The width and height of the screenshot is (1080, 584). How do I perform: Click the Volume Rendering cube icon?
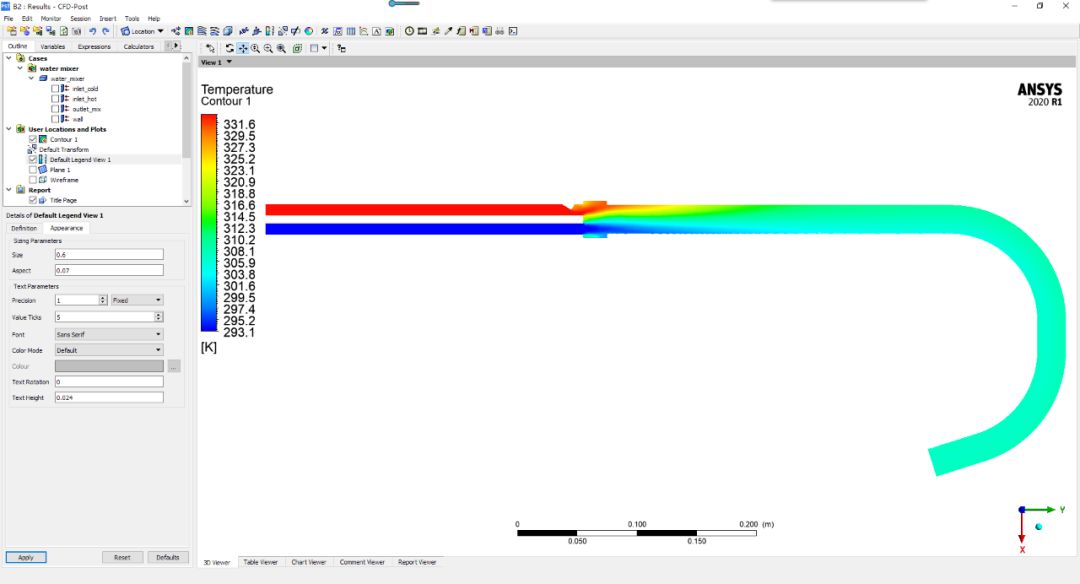pos(227,31)
